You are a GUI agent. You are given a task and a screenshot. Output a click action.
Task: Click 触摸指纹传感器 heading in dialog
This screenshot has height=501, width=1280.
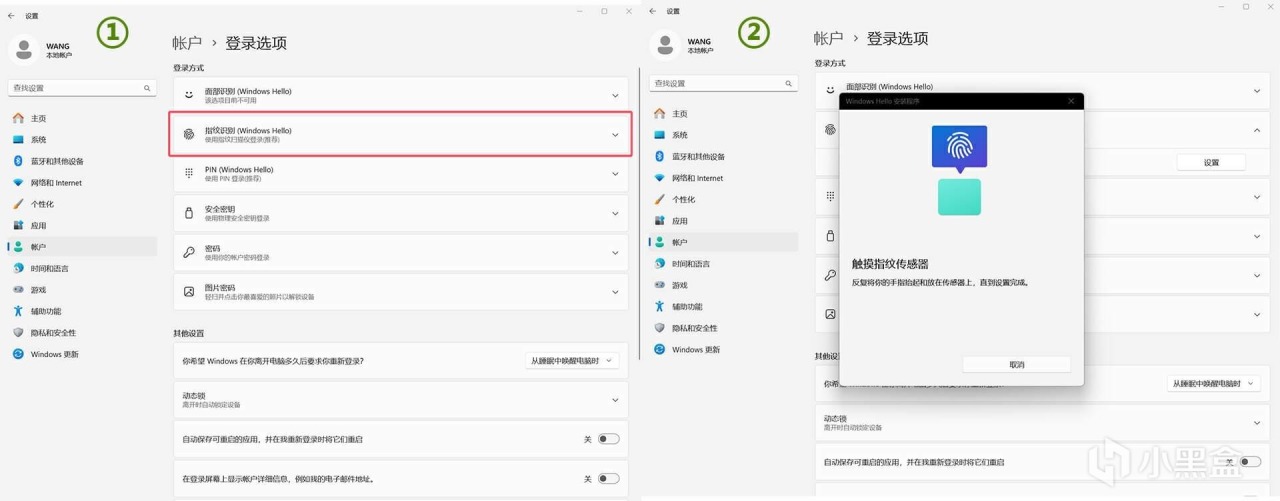click(890, 264)
